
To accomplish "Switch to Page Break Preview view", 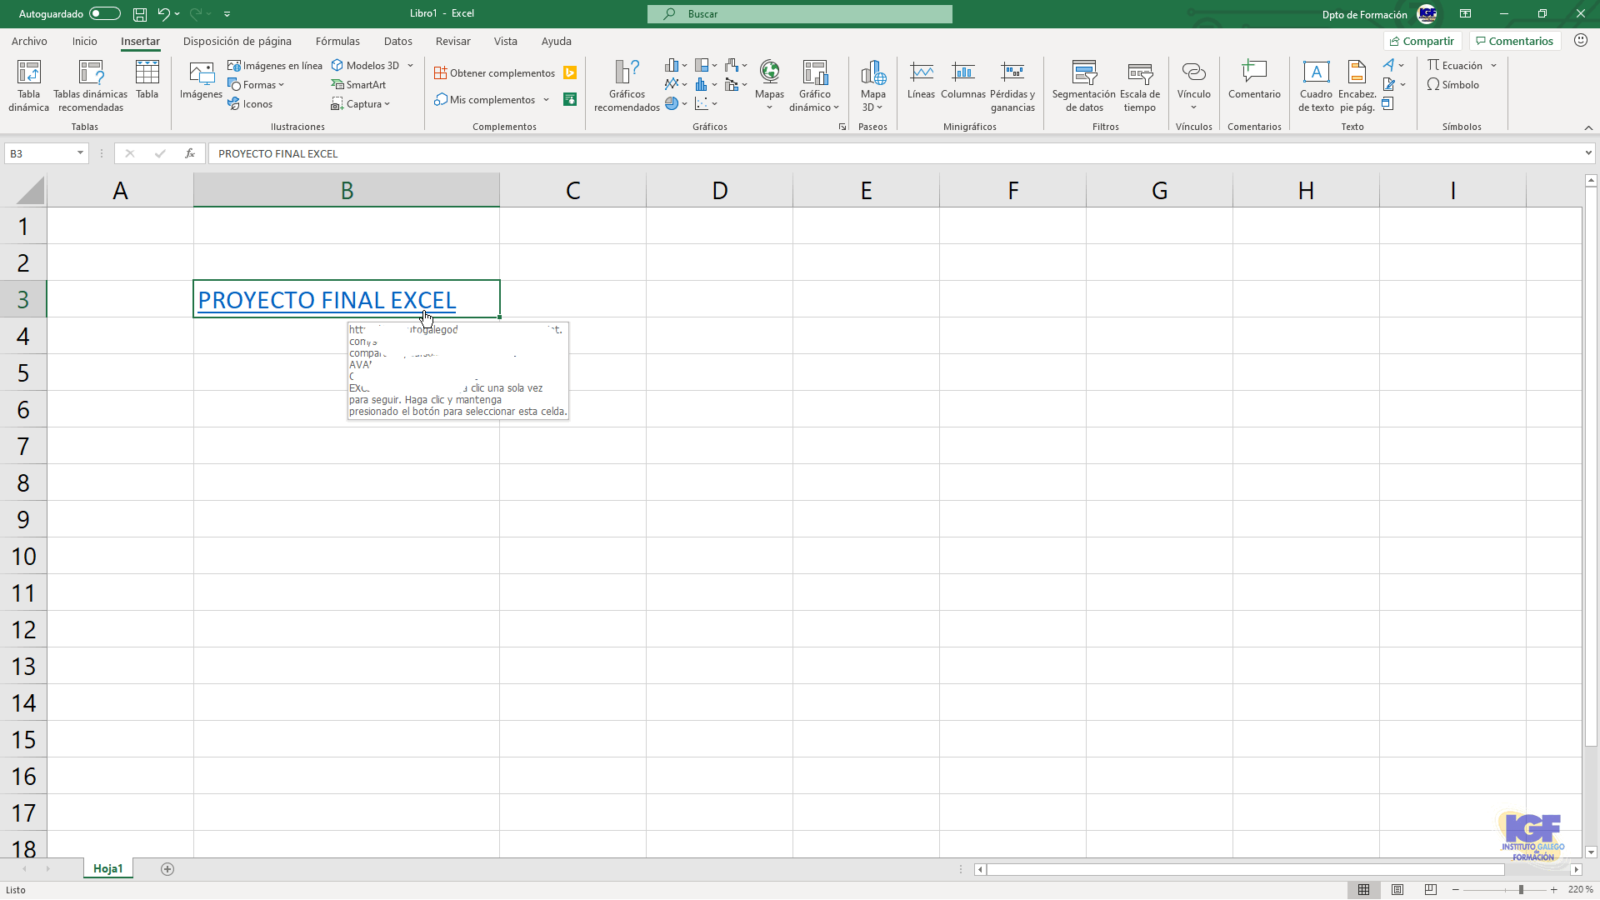I will (1431, 889).
